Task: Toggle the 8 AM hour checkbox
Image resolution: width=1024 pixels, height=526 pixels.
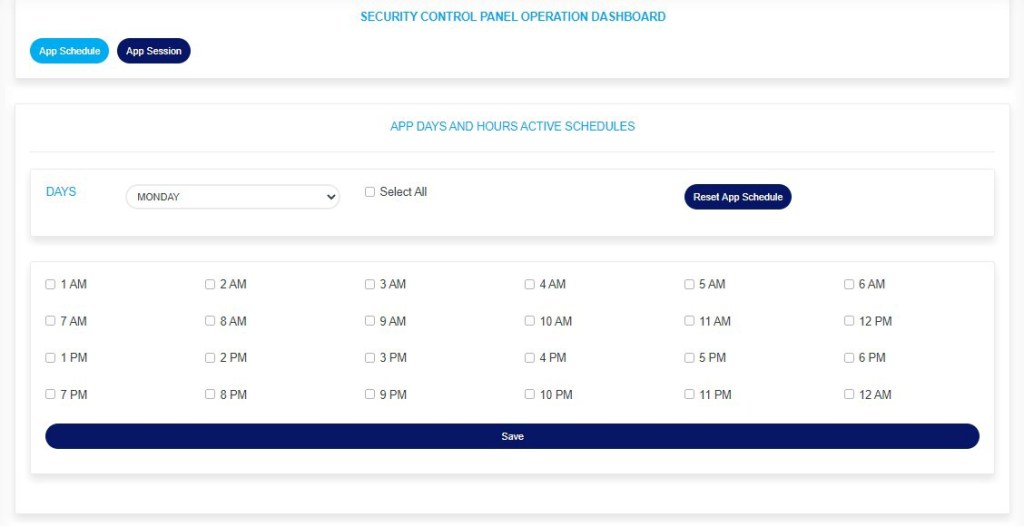Action: 210,321
